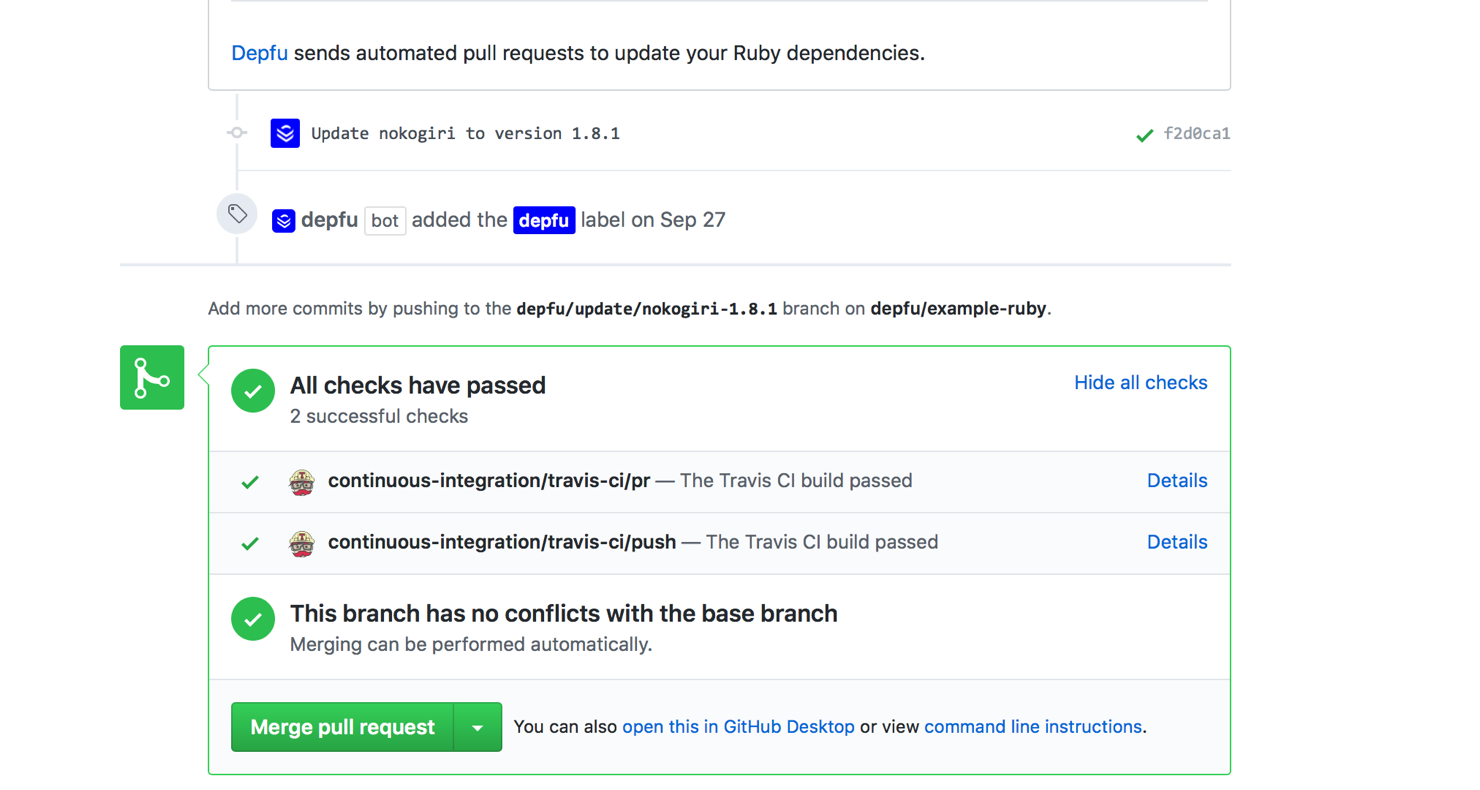Open the depfu user profile link
The height and width of the screenshot is (790, 1480).
pyautogui.click(x=329, y=220)
